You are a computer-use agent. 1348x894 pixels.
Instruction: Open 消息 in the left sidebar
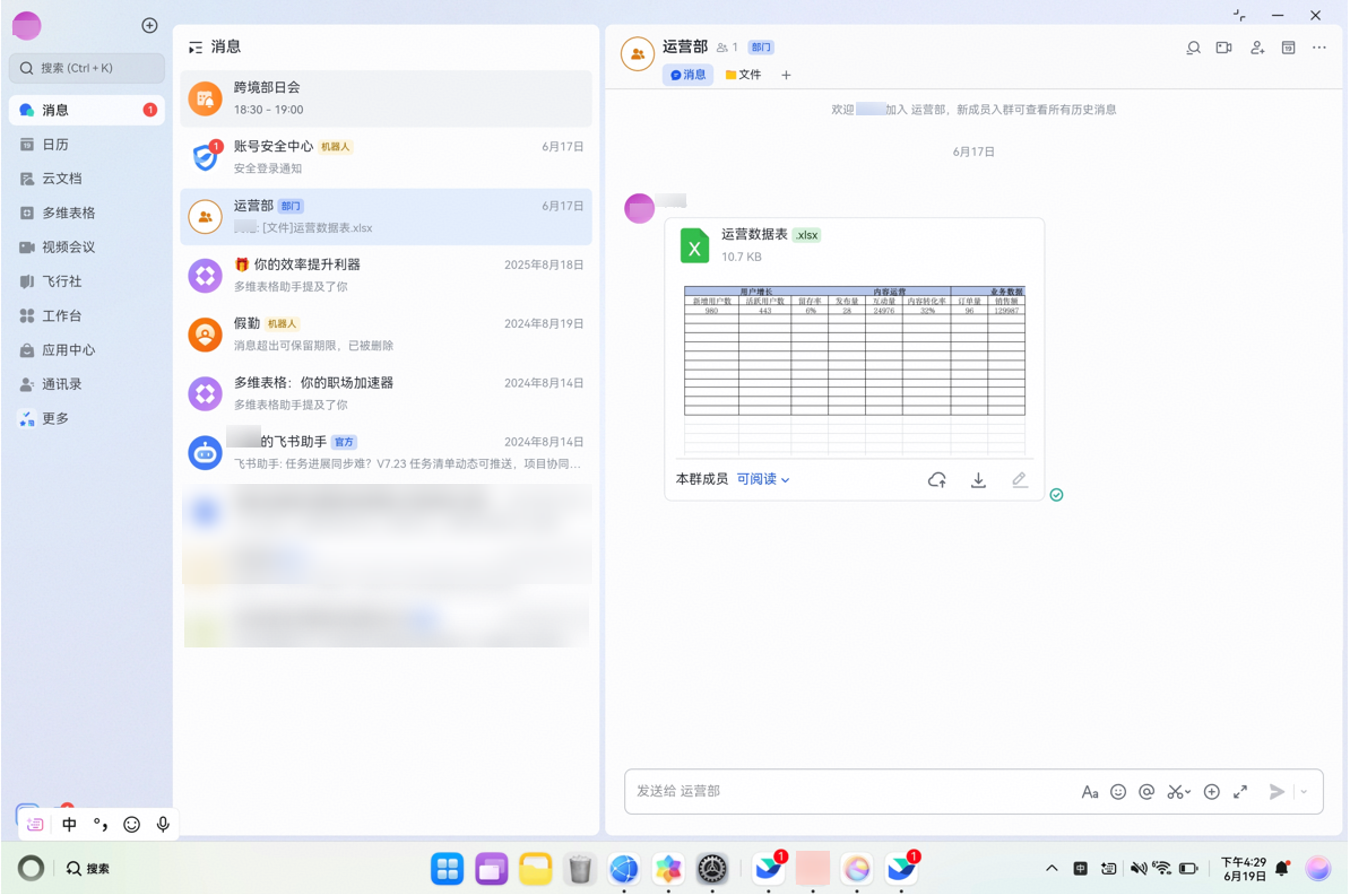pyautogui.click(x=87, y=110)
